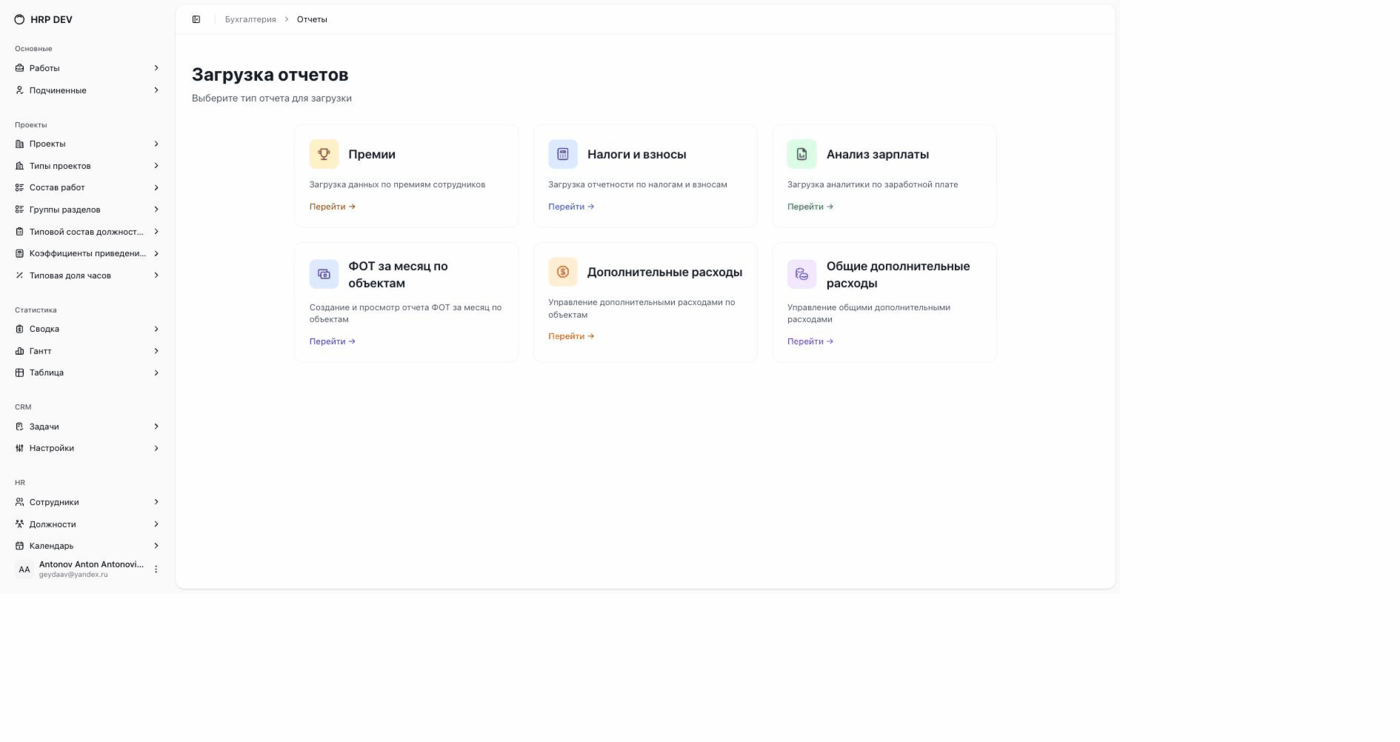The height and width of the screenshot is (742, 1400).
Task: Click the Анализ зарплаты card title
Action: pos(878,154)
